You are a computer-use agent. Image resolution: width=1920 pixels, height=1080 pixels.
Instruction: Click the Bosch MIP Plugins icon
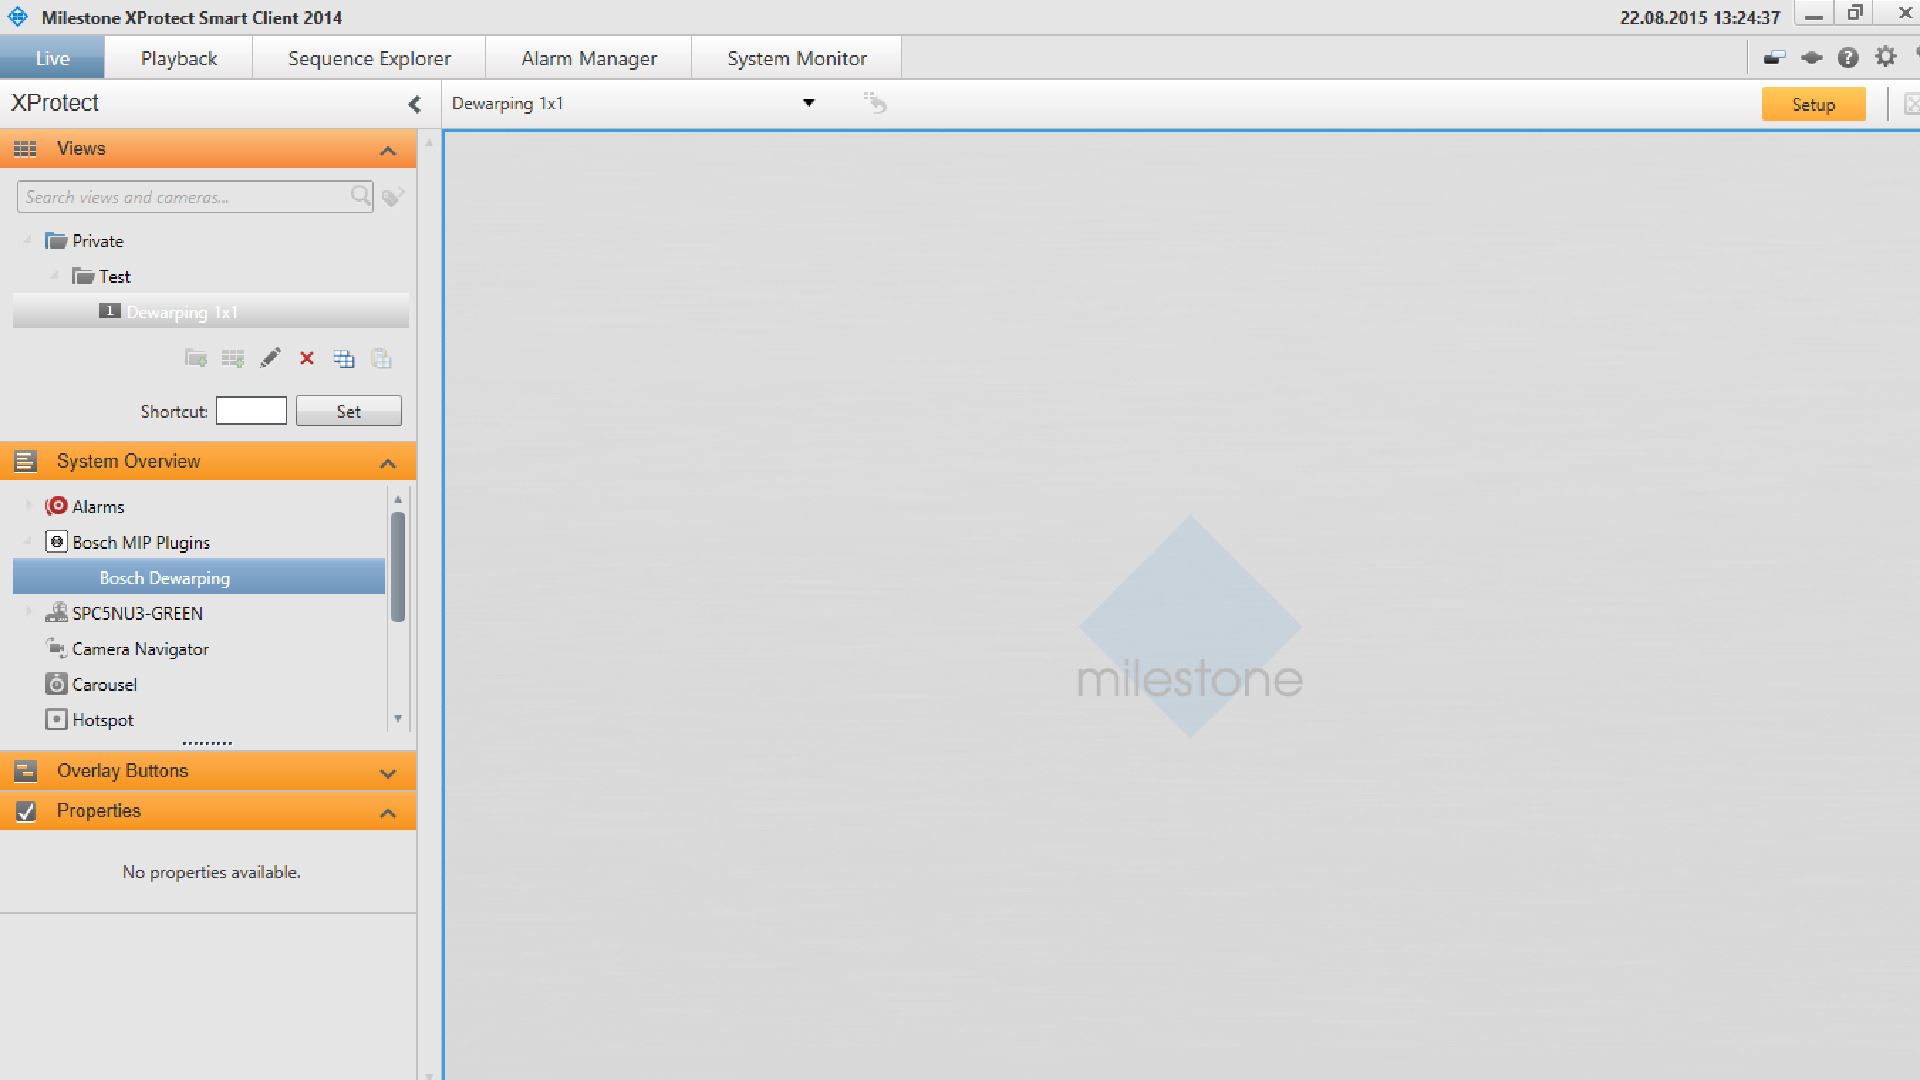(x=57, y=542)
